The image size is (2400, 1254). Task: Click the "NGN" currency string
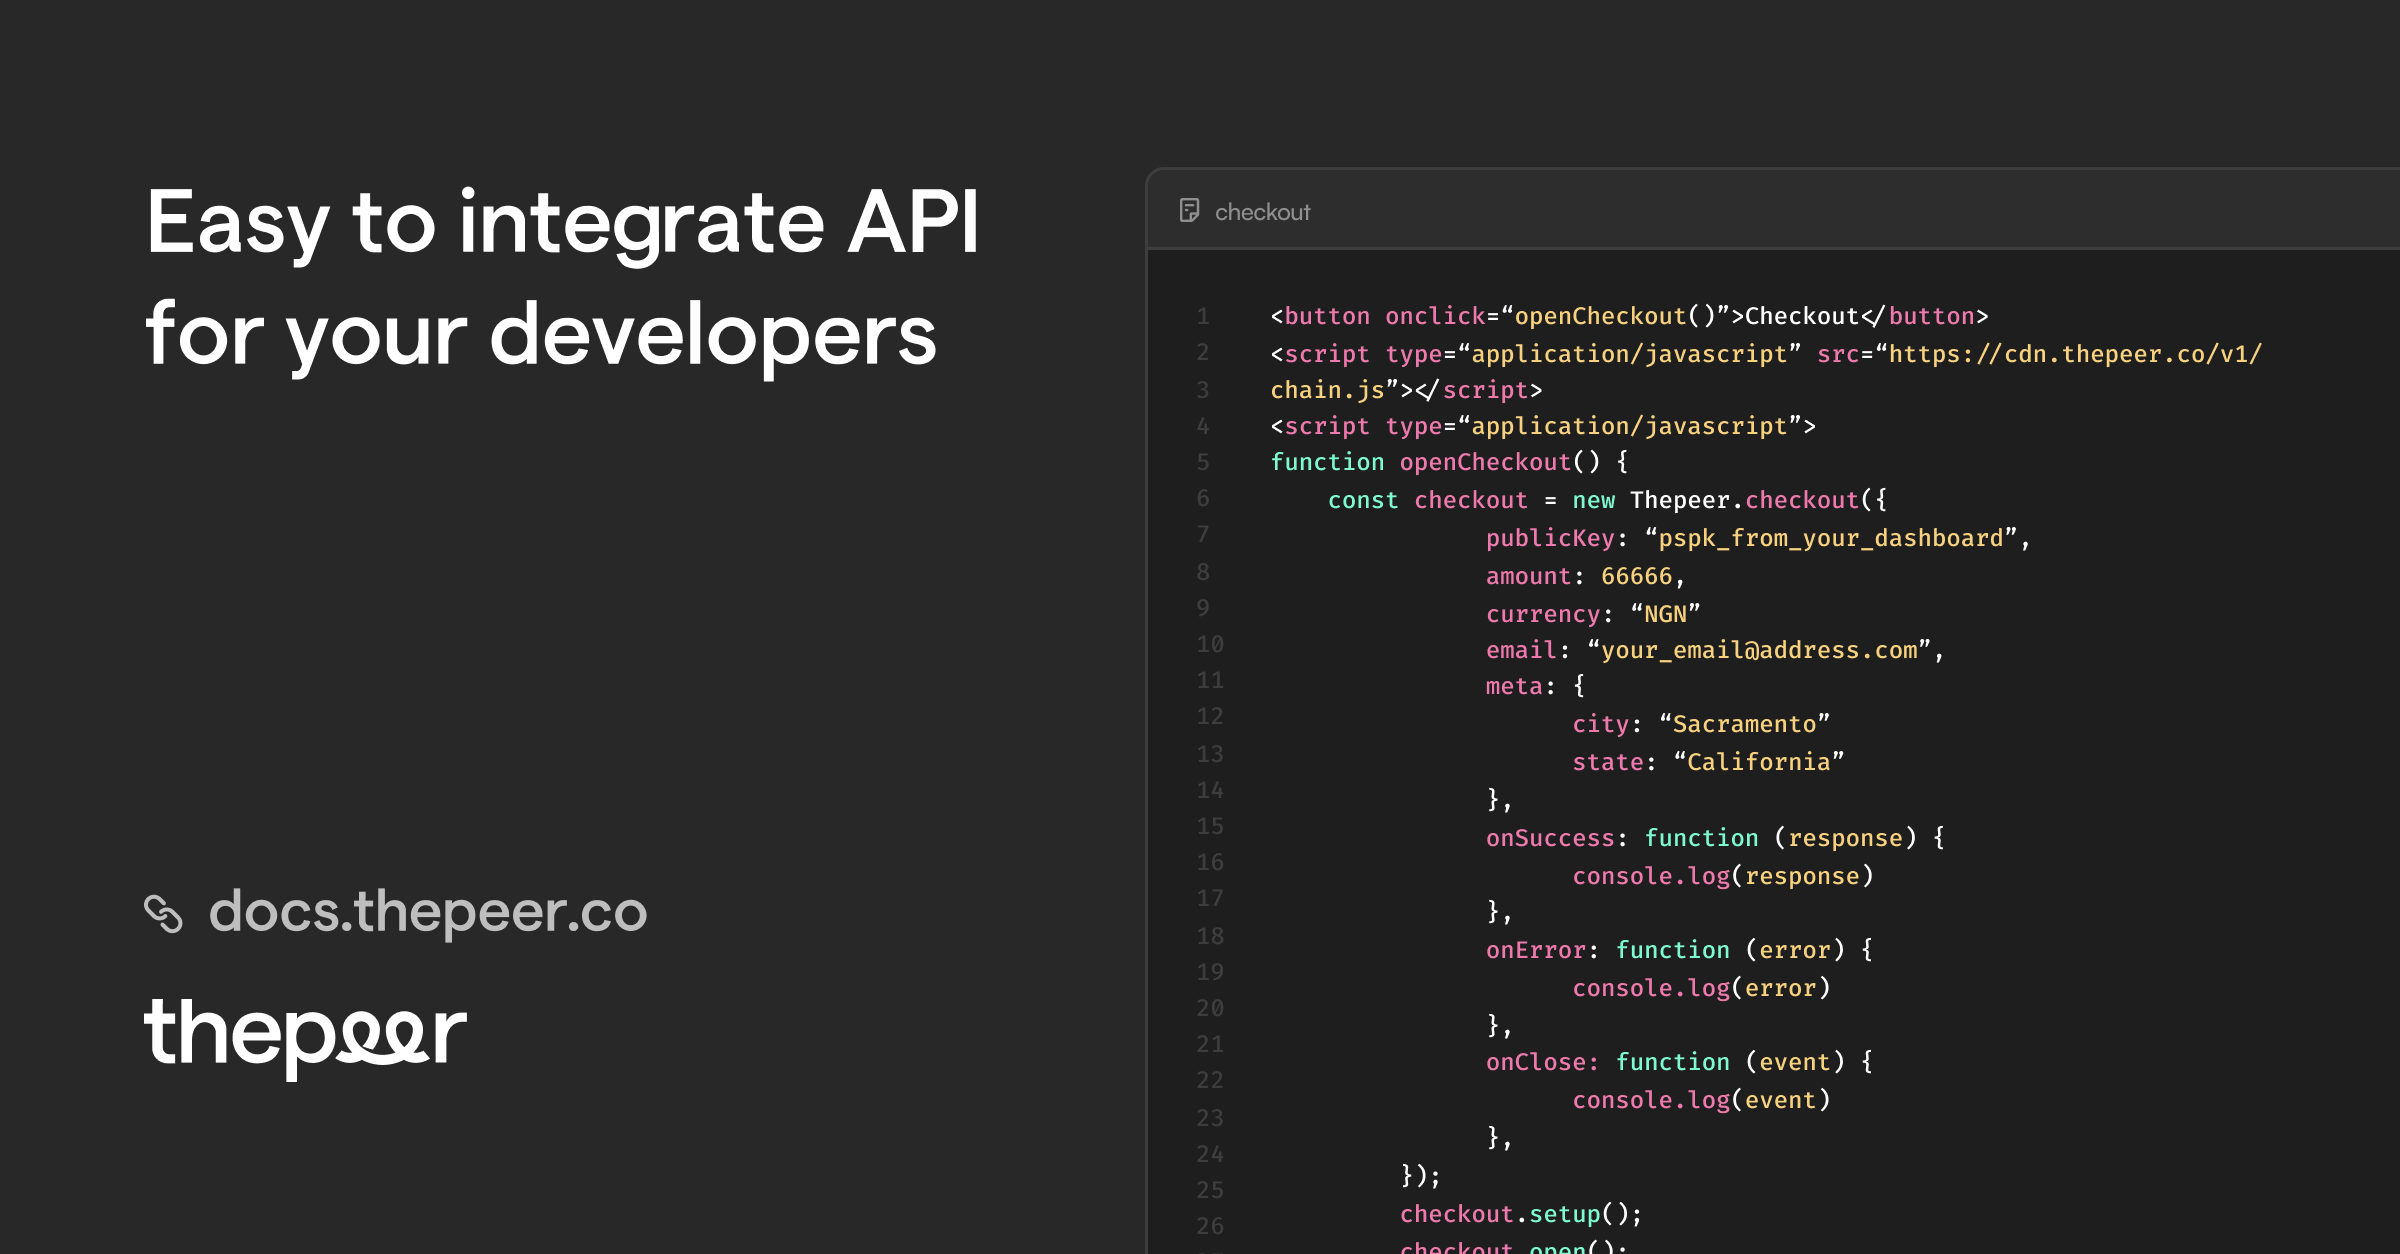pos(1665,614)
